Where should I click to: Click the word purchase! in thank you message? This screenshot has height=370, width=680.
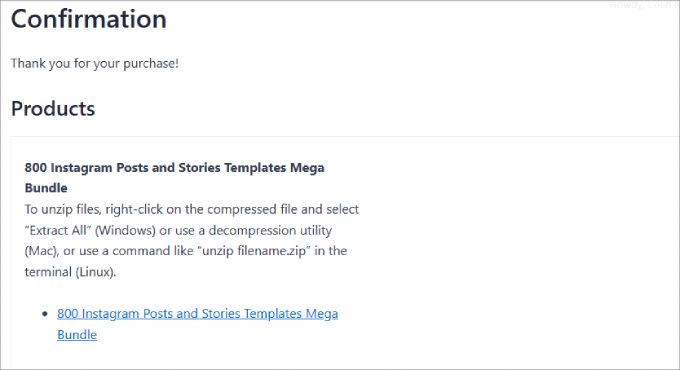pos(151,63)
